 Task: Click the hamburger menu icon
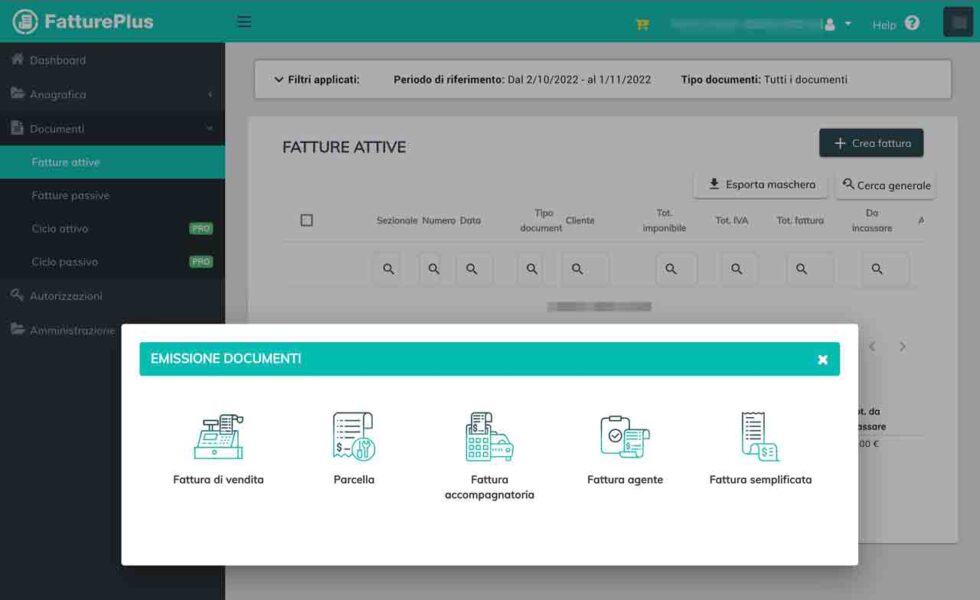coord(243,21)
